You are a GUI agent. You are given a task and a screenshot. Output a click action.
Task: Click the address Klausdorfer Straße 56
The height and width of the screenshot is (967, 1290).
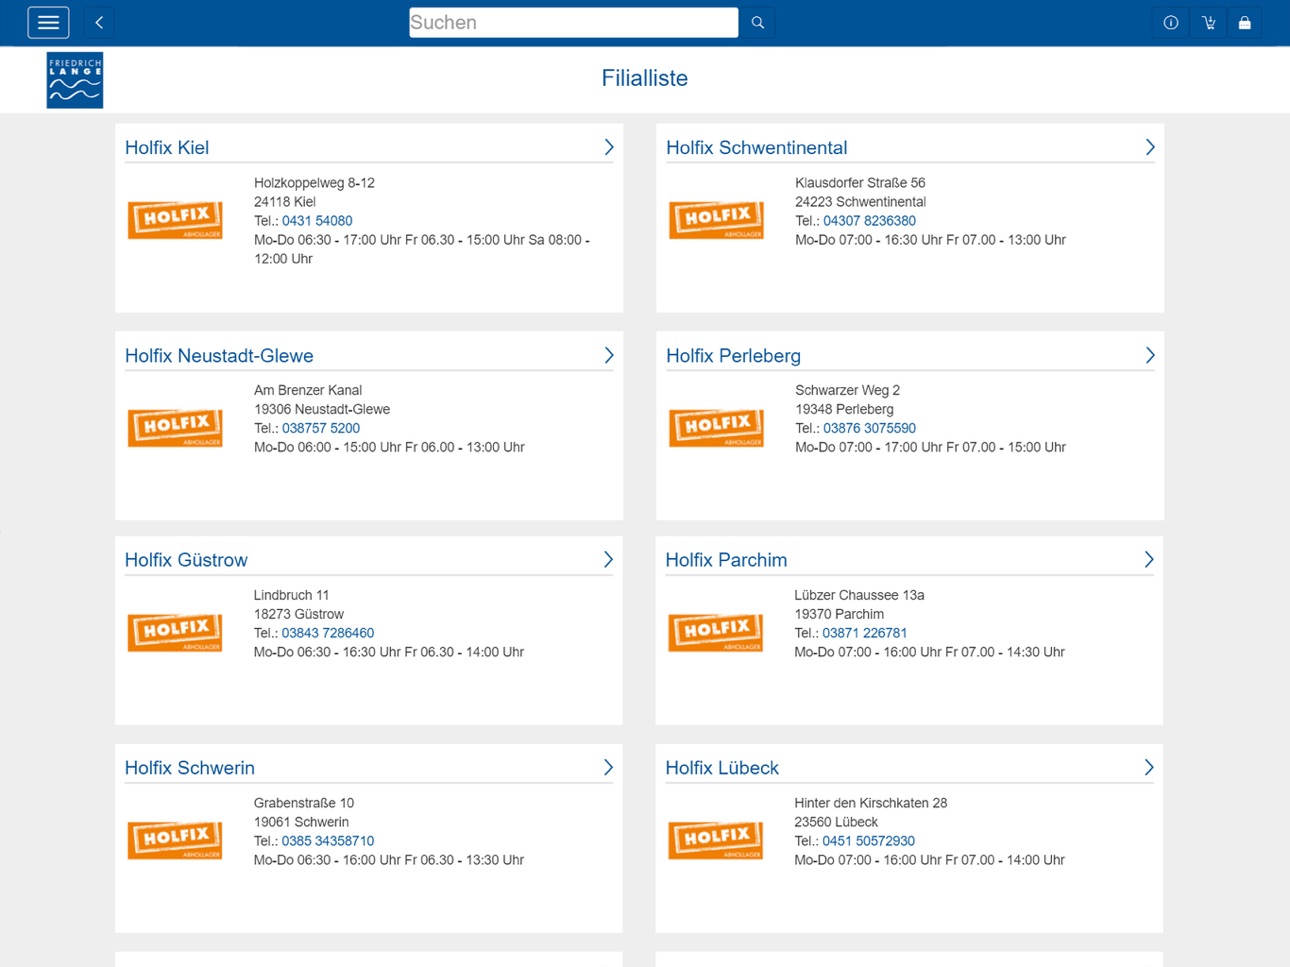click(x=860, y=183)
